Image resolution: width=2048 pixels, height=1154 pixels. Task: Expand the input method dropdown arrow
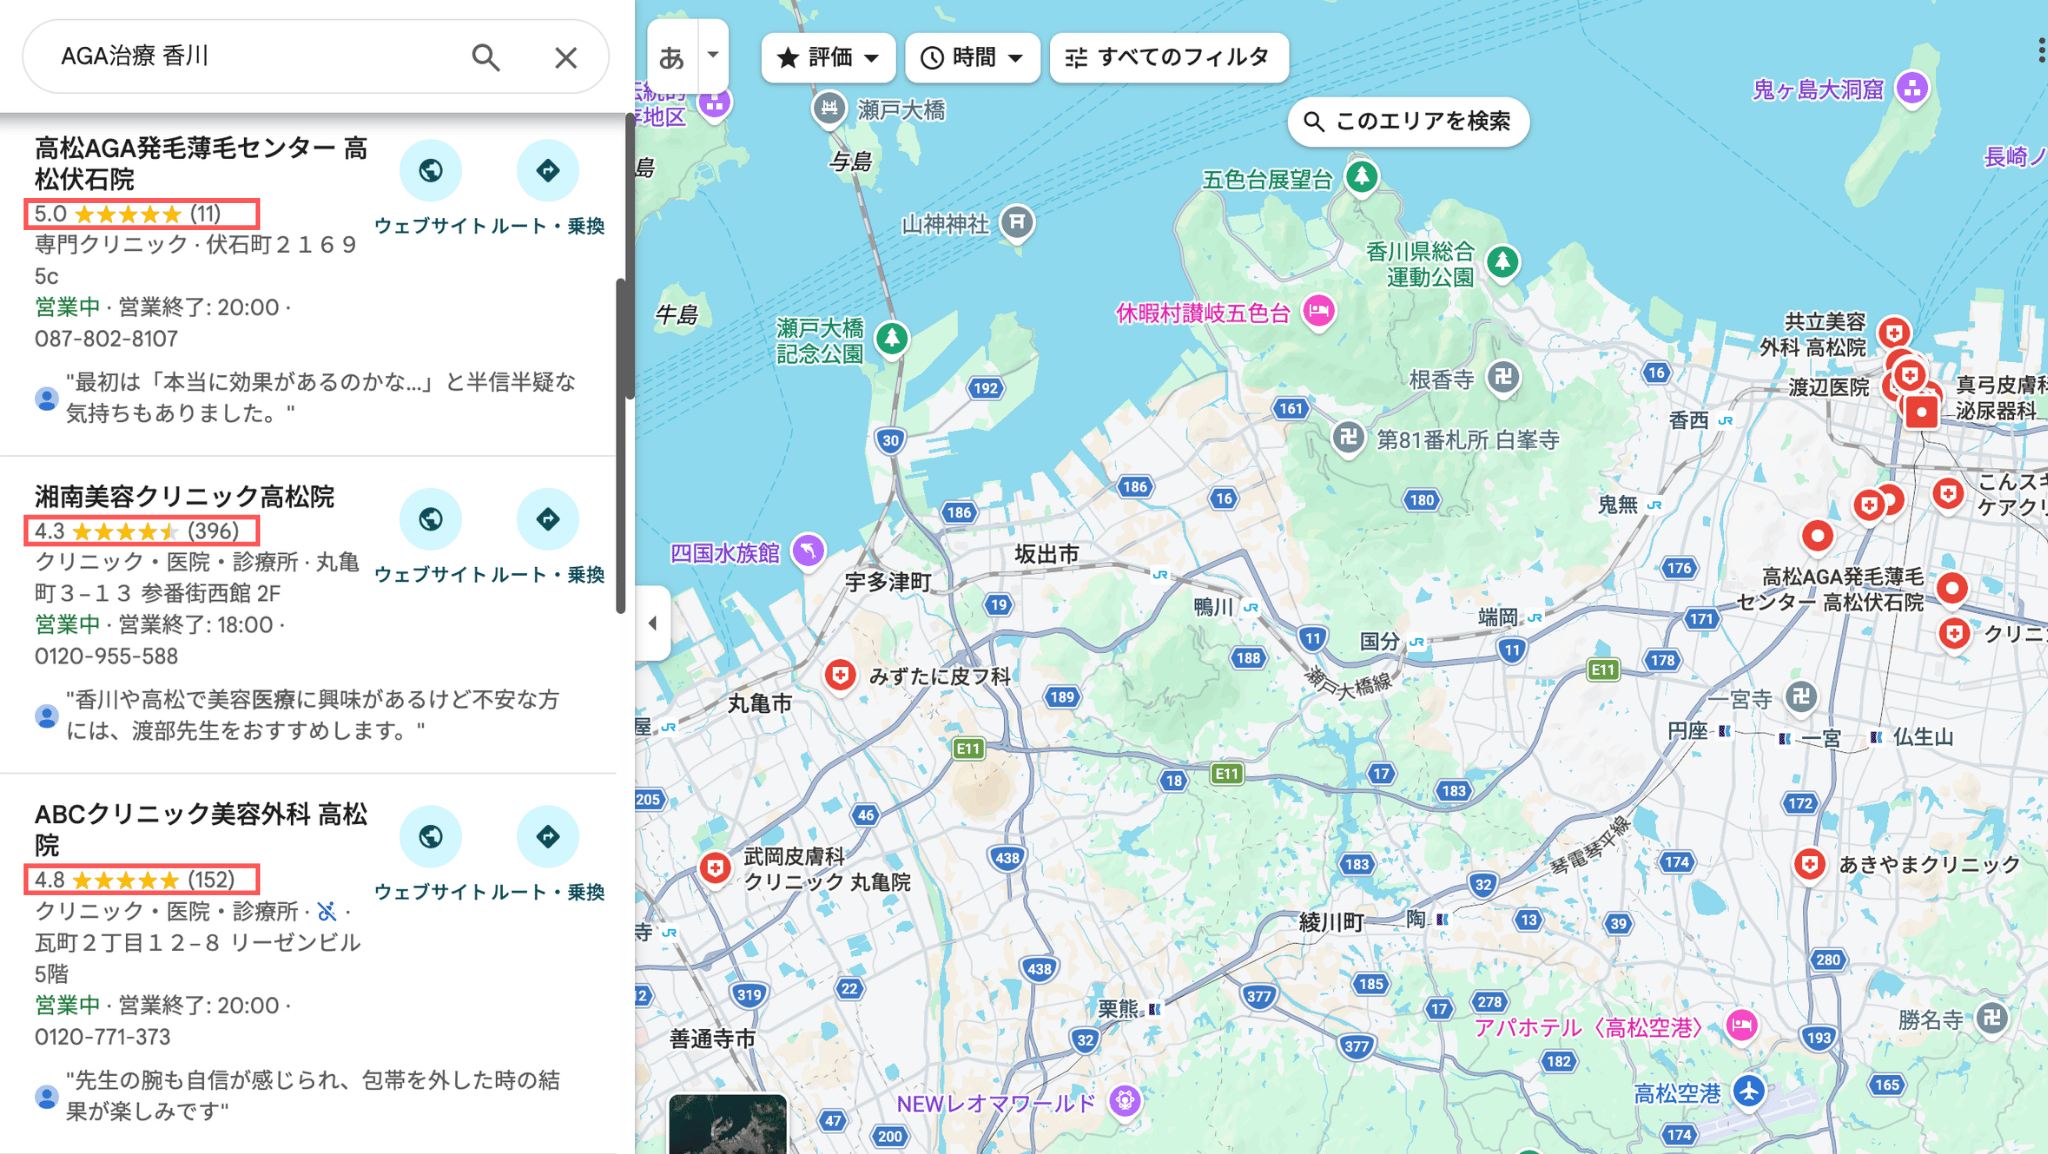713,55
